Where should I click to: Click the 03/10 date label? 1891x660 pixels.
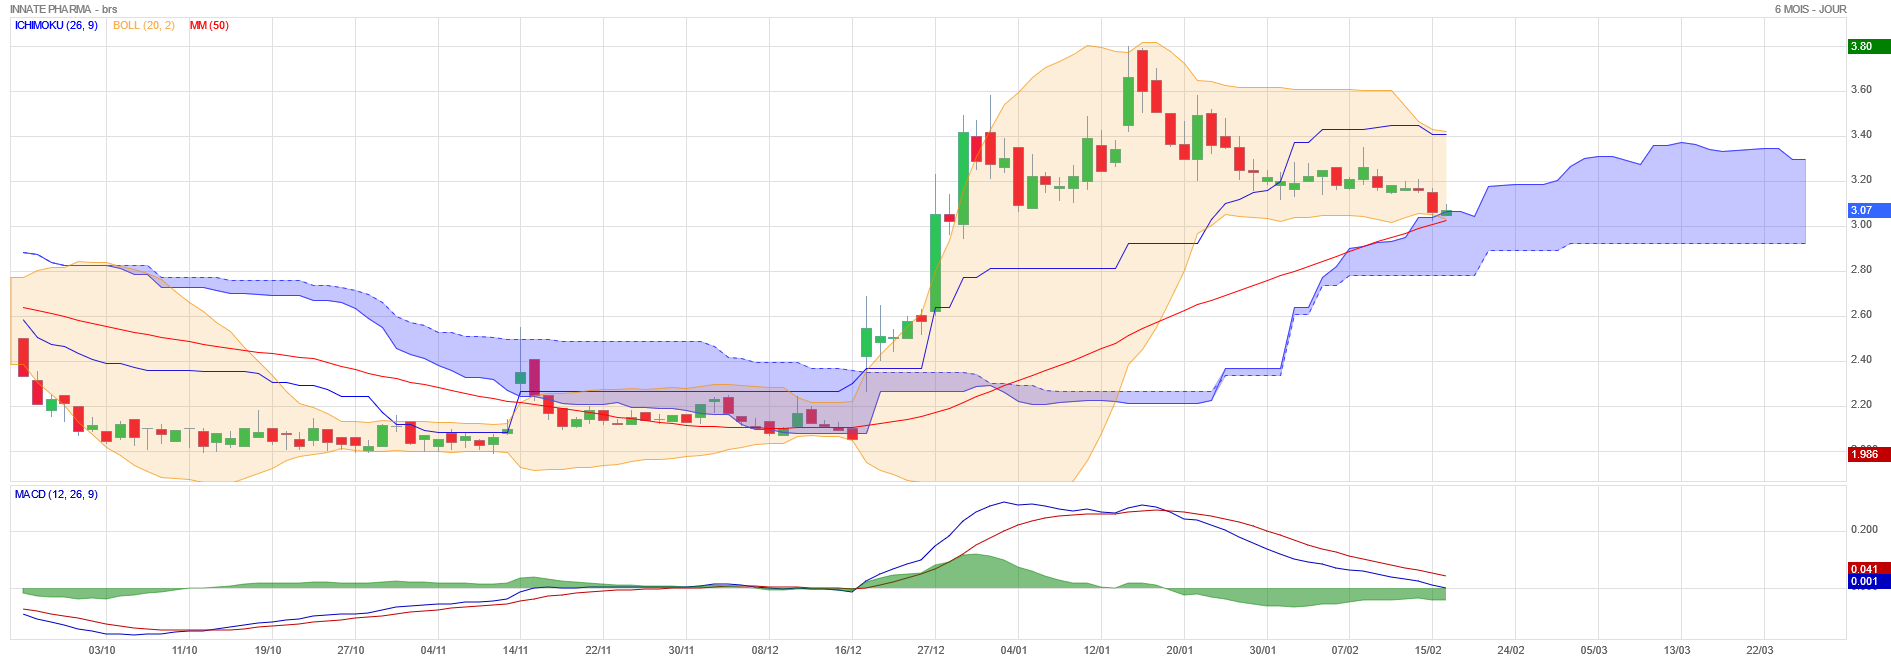102,650
